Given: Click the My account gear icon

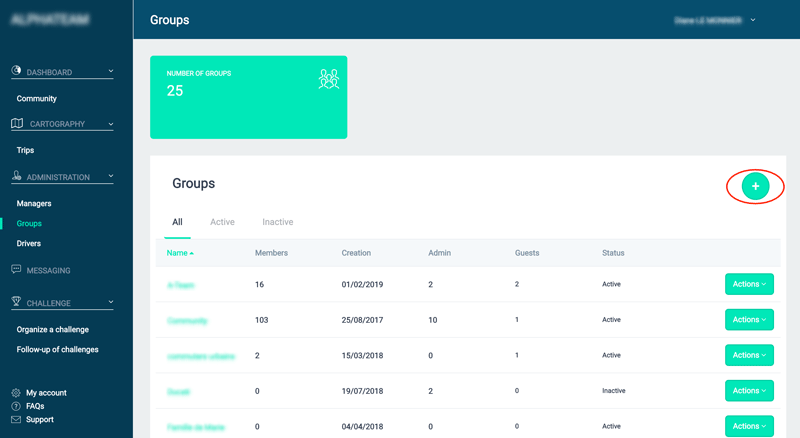Looking at the screenshot, I should click(16, 393).
